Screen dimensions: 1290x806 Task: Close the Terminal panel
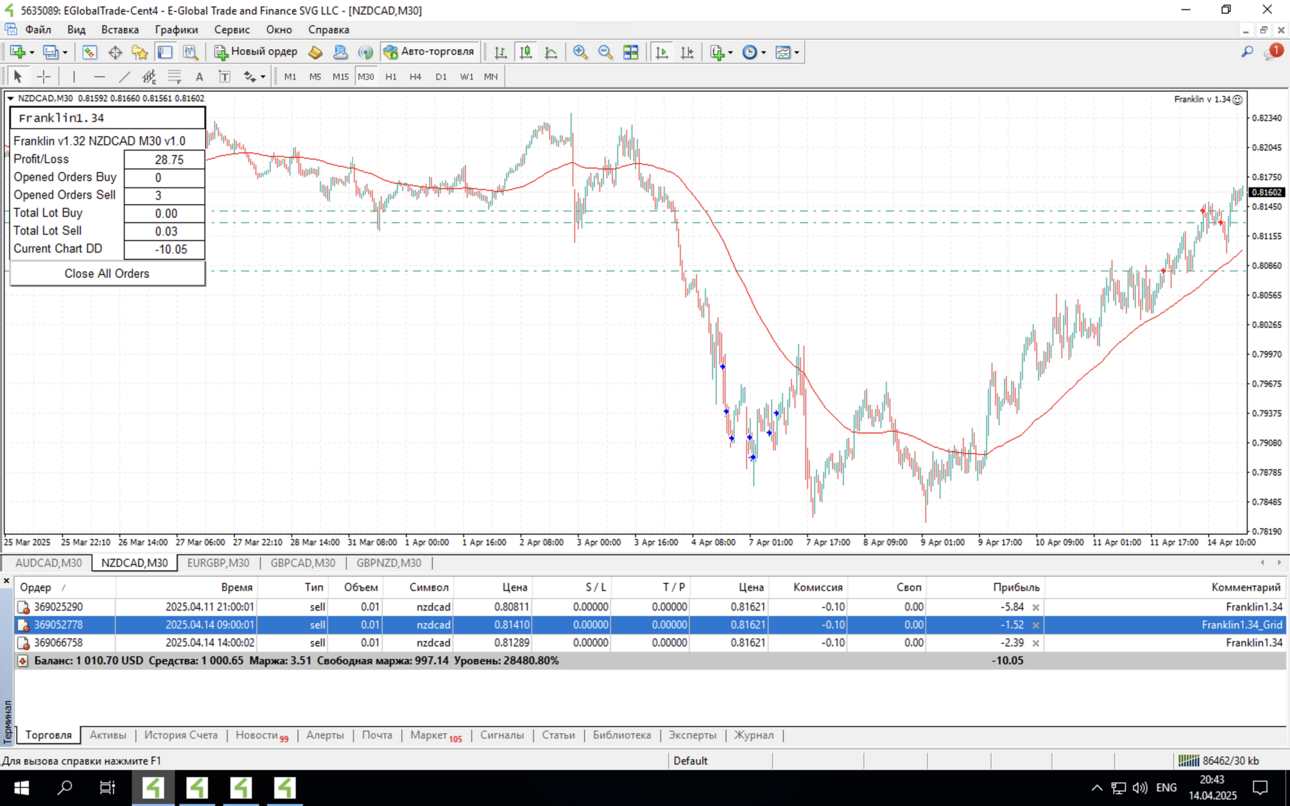coord(6,581)
